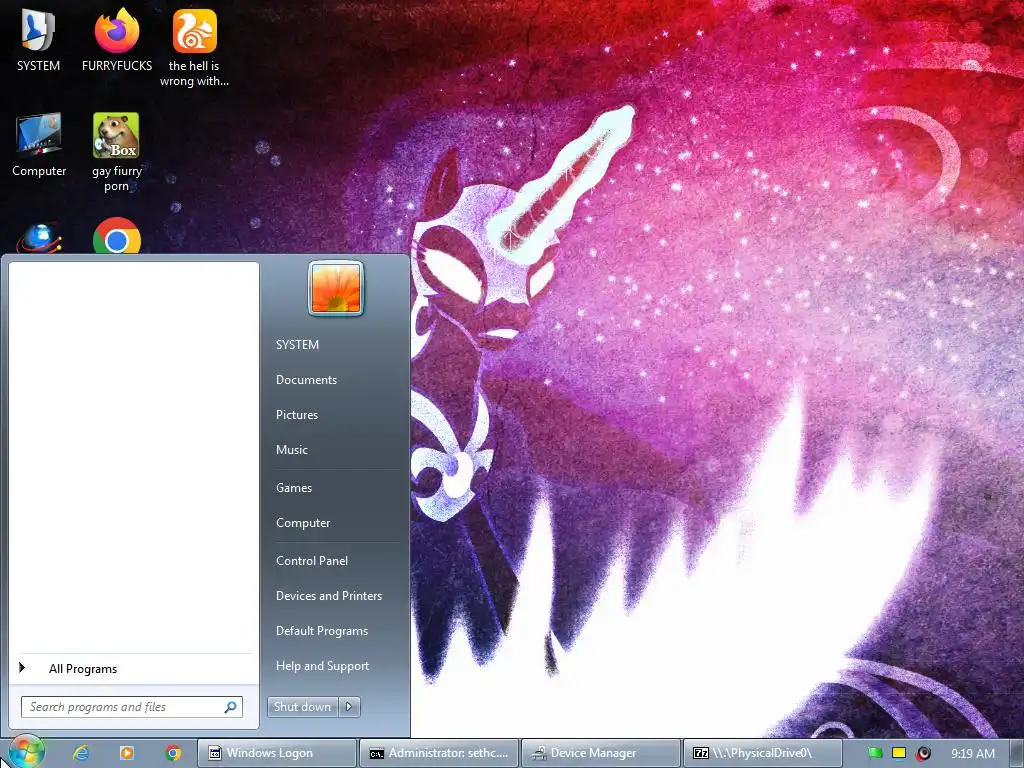Open the 9:19 AM clock
Screen dimensions: 1024x768
pyautogui.click(x=972, y=754)
